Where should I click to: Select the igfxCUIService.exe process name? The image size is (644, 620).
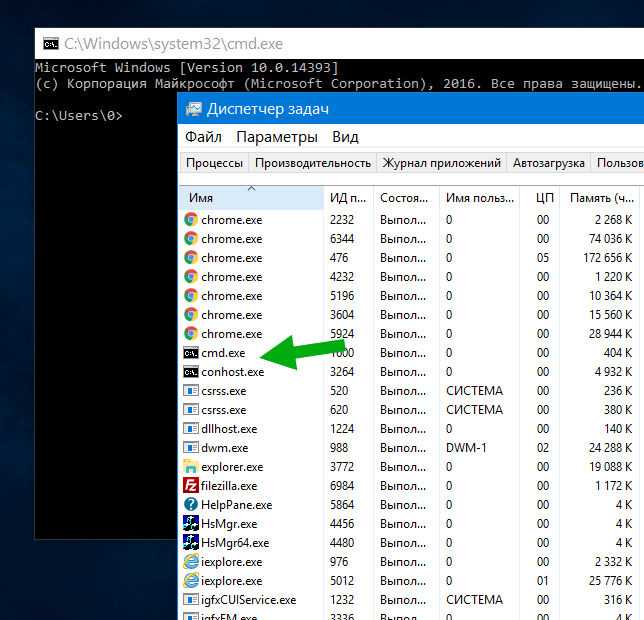coord(248,600)
